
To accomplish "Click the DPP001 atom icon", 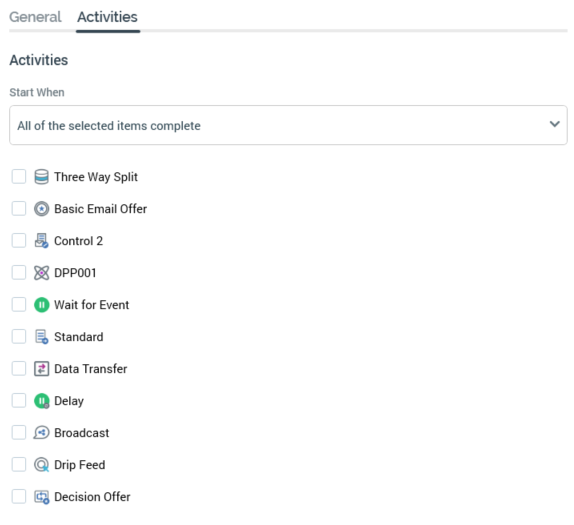I will tap(41, 273).
